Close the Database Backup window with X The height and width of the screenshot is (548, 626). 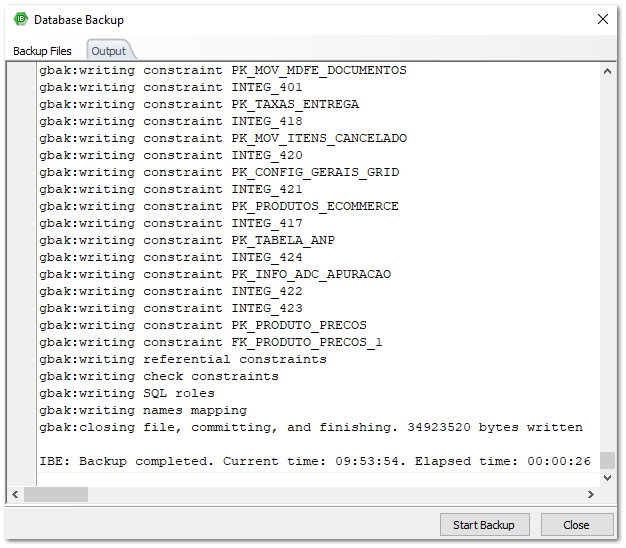pos(602,19)
